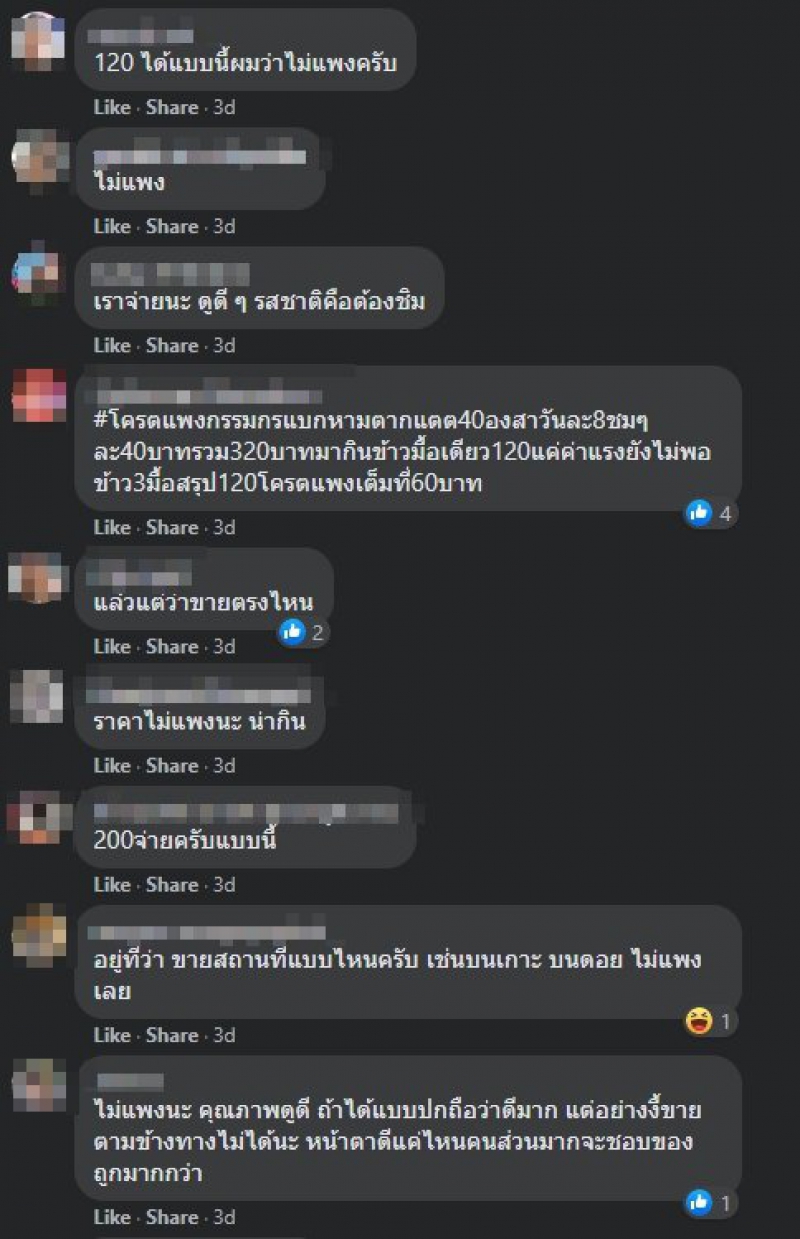The image size is (800, 1239).
Task: Like the comment 'เราจ่ายนะ ดูดี ๆ'
Action: [x=112, y=345]
